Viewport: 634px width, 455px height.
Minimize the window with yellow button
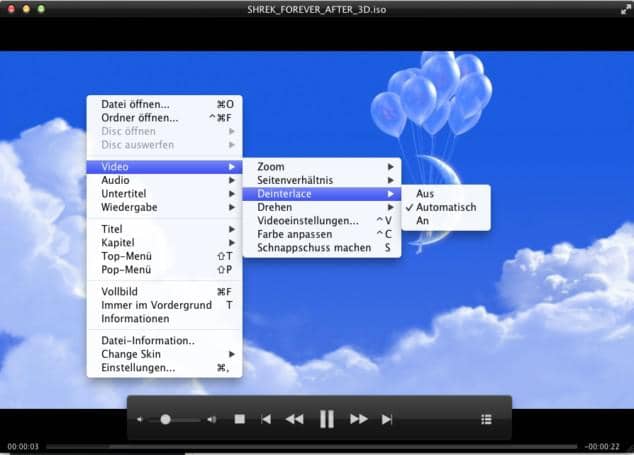[x=26, y=8]
